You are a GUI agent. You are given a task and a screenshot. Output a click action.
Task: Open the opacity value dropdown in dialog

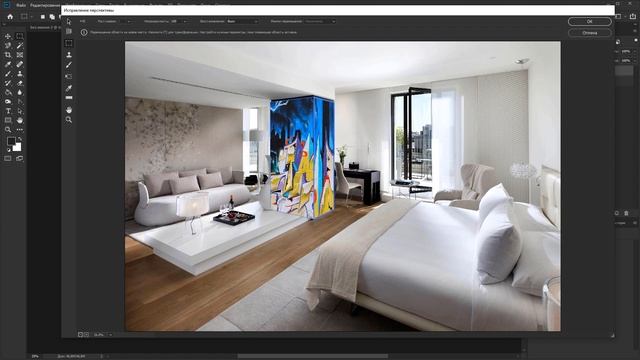click(185, 21)
